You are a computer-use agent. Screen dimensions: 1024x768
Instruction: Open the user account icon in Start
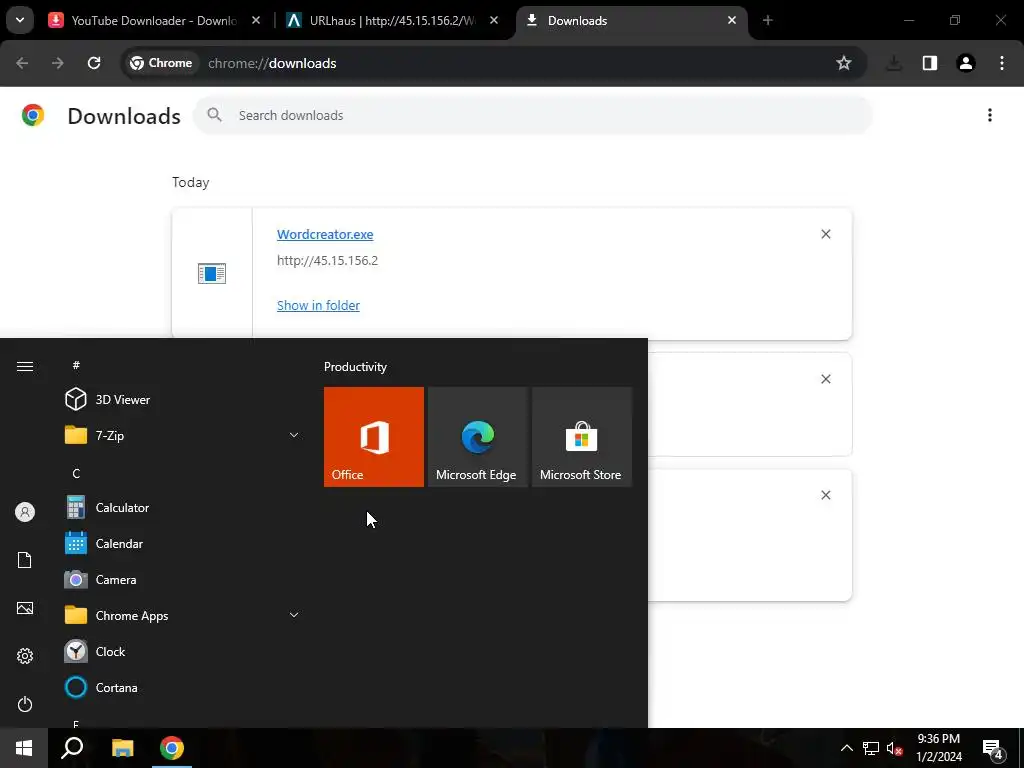pos(25,512)
